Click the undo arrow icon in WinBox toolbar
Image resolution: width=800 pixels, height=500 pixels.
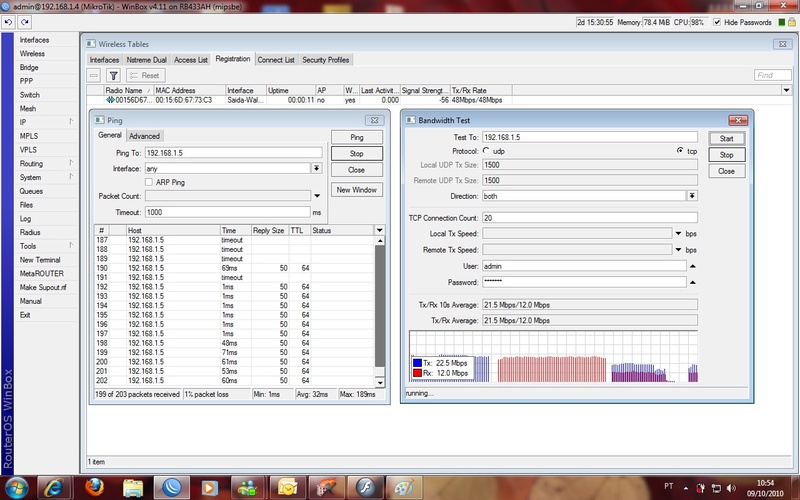point(9,22)
